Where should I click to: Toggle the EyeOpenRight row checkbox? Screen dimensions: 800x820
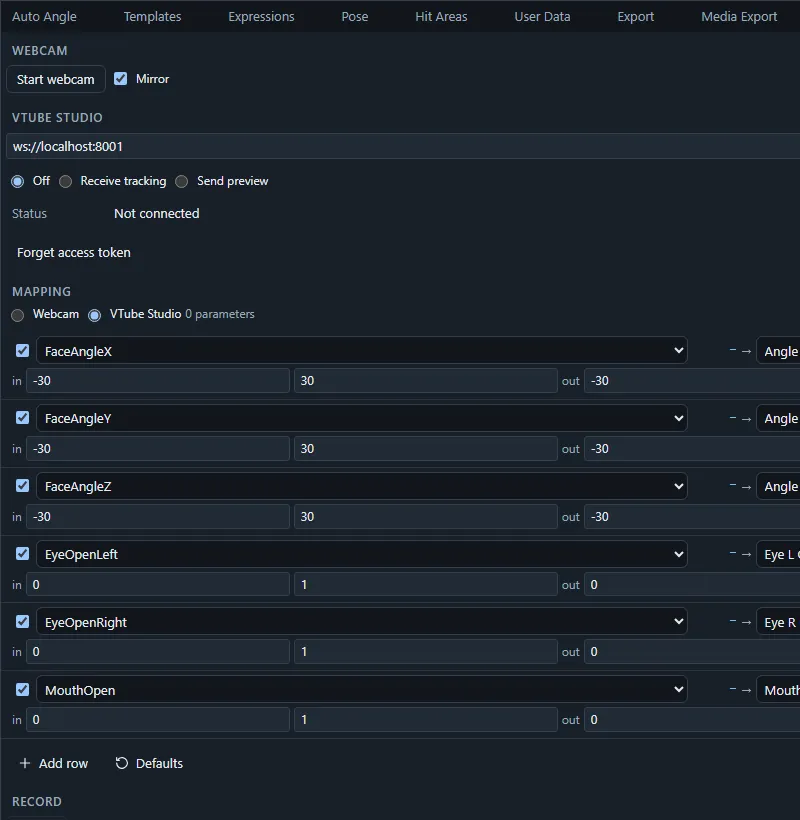[22, 621]
